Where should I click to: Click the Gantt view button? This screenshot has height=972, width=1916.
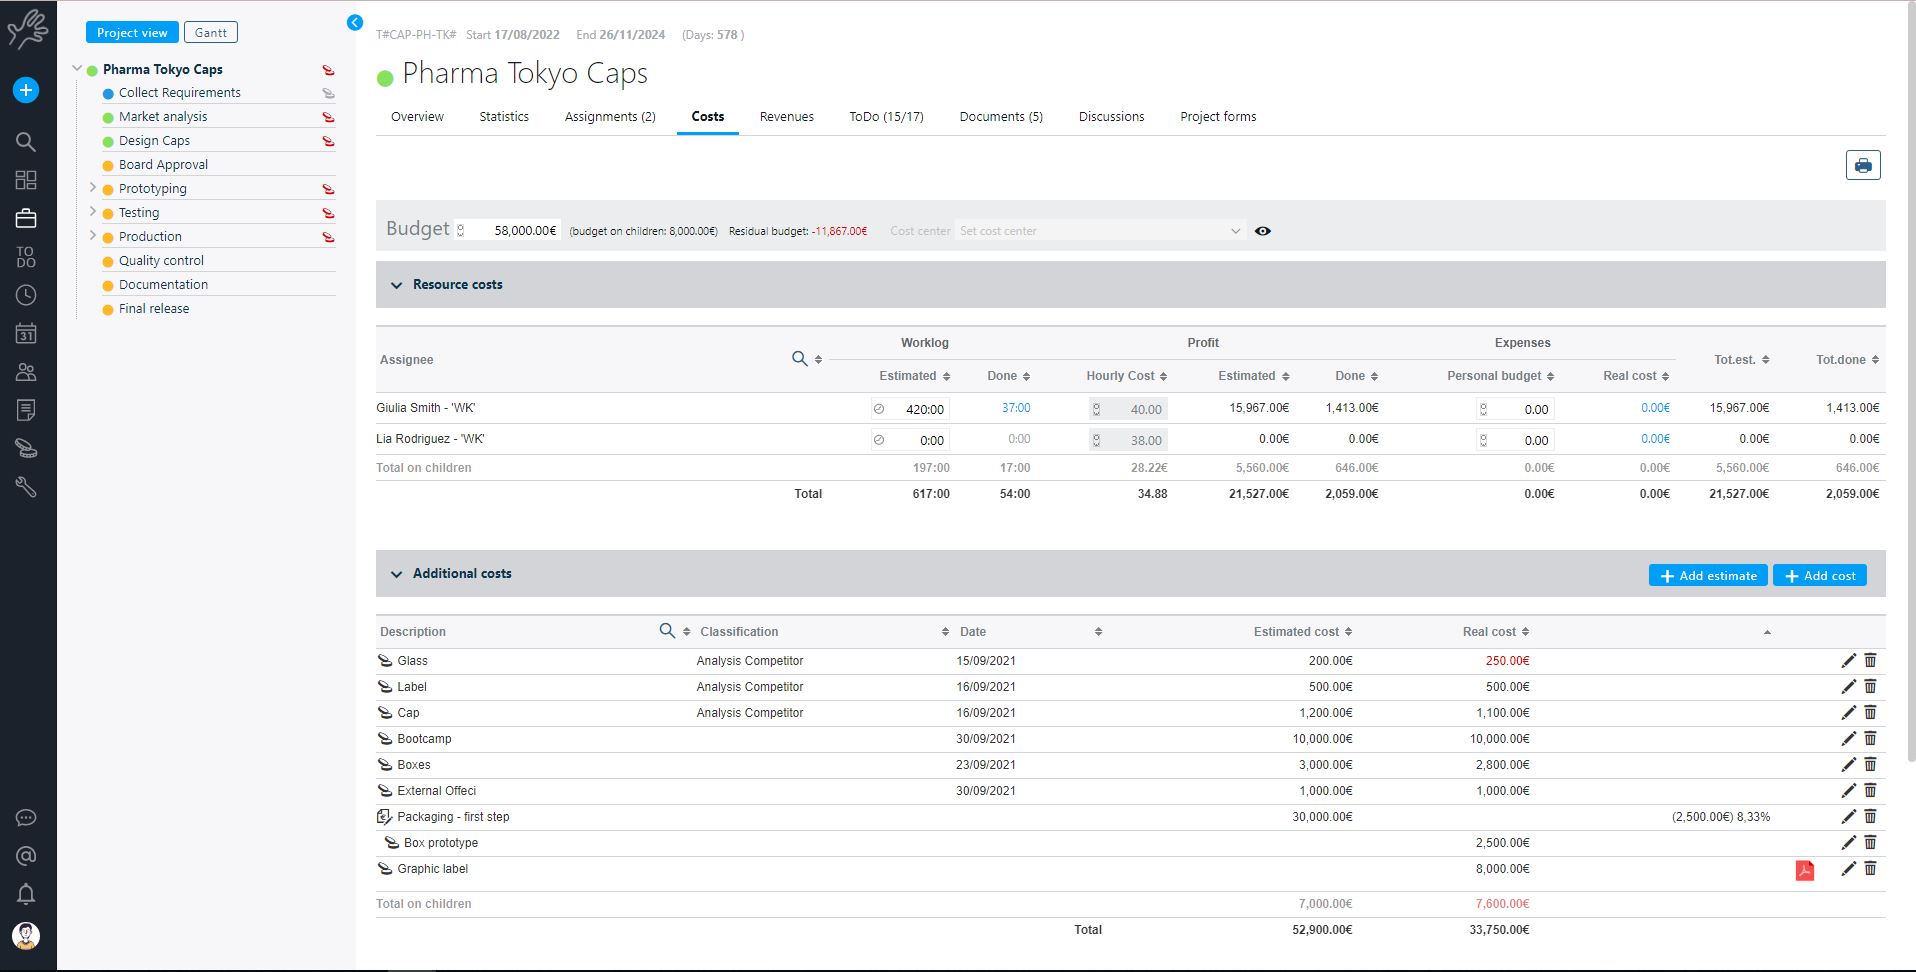(x=210, y=33)
